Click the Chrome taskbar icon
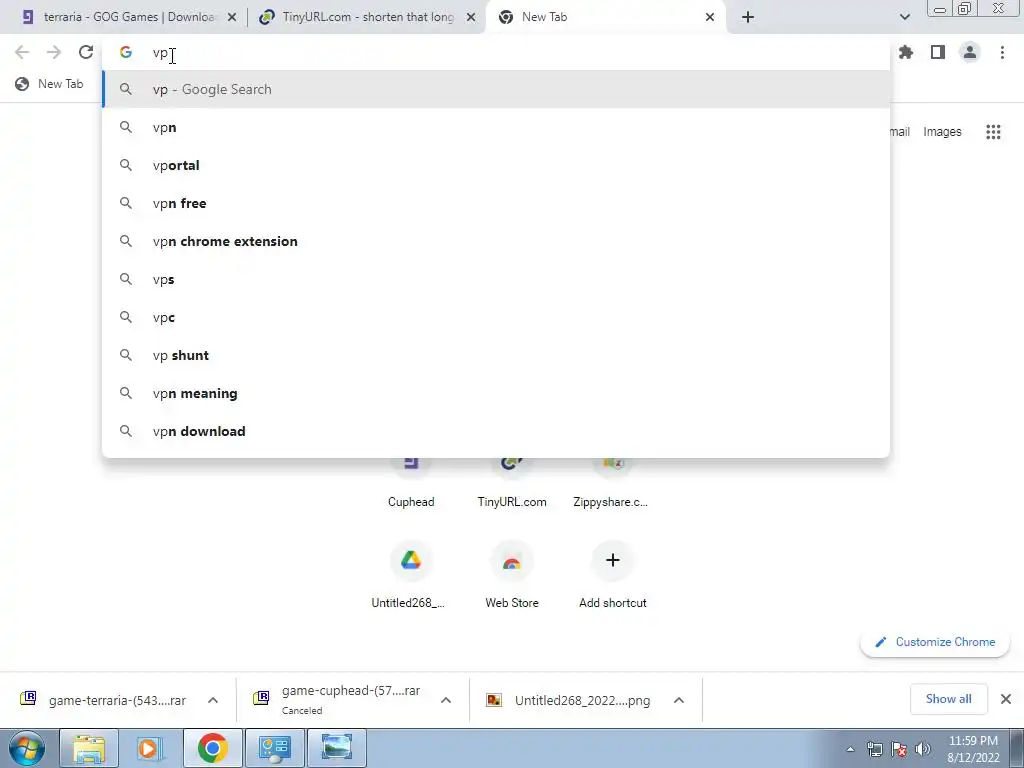1024x768 pixels. (213, 748)
